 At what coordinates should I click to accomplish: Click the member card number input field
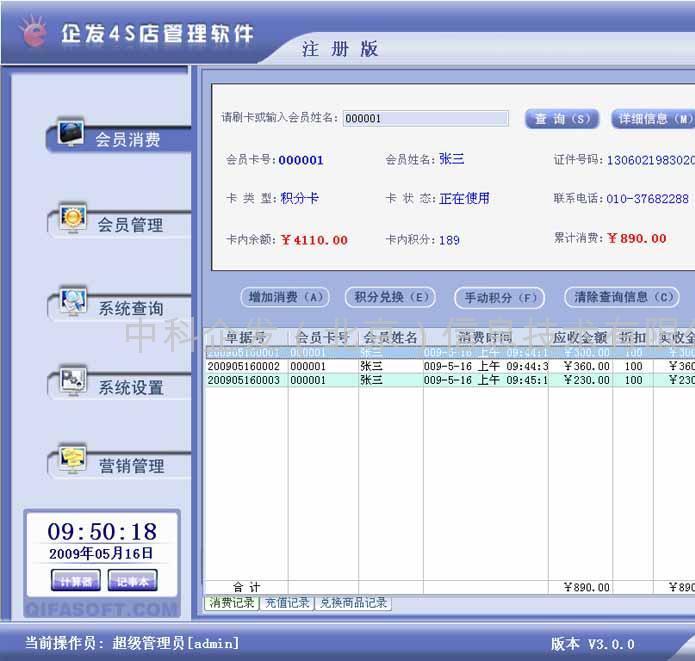(x=425, y=118)
